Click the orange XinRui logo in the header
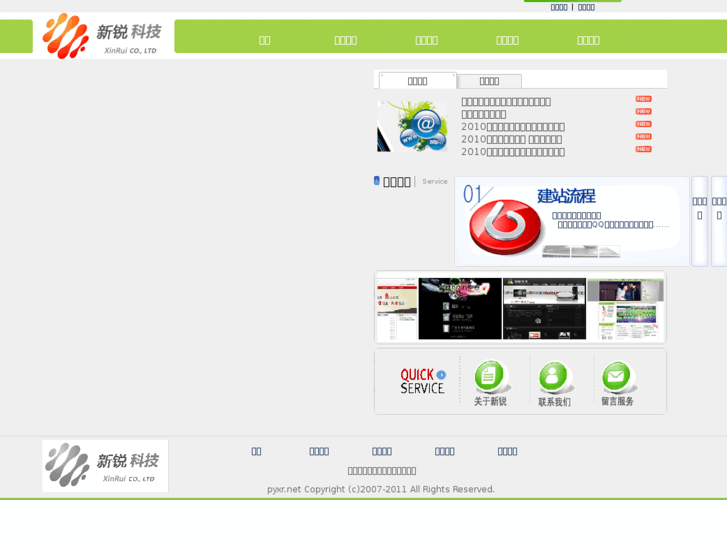The image size is (727, 545). pyautogui.click(x=102, y=36)
